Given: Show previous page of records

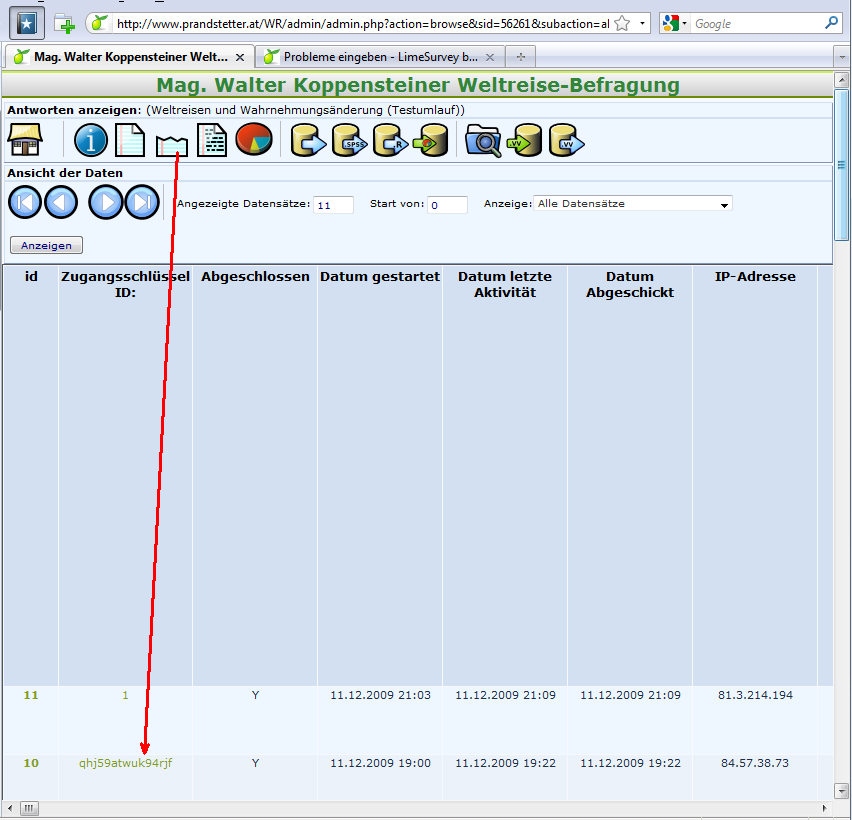Looking at the screenshot, I should [61, 203].
